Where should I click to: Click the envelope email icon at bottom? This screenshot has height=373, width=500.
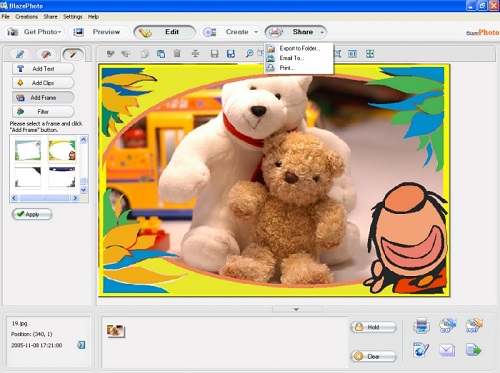click(x=447, y=350)
